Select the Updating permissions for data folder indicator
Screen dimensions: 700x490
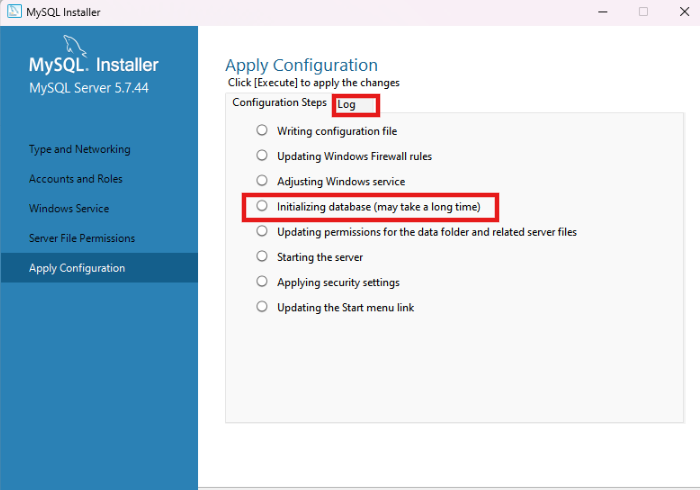pos(262,231)
